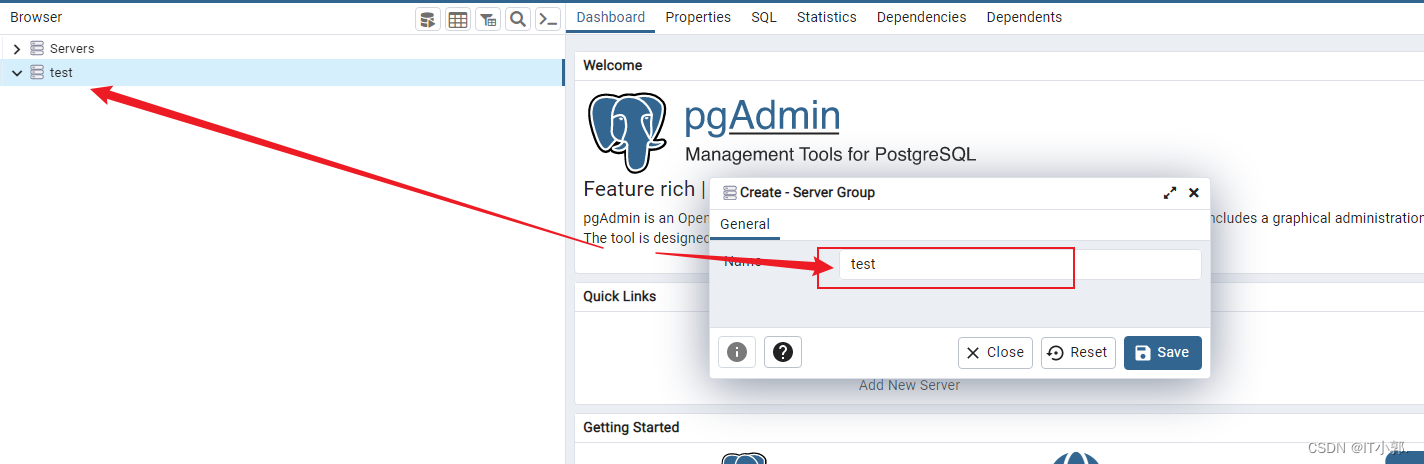Expand the Servers tree node
Image resolution: width=1424 pixels, height=464 pixels.
tap(16, 48)
